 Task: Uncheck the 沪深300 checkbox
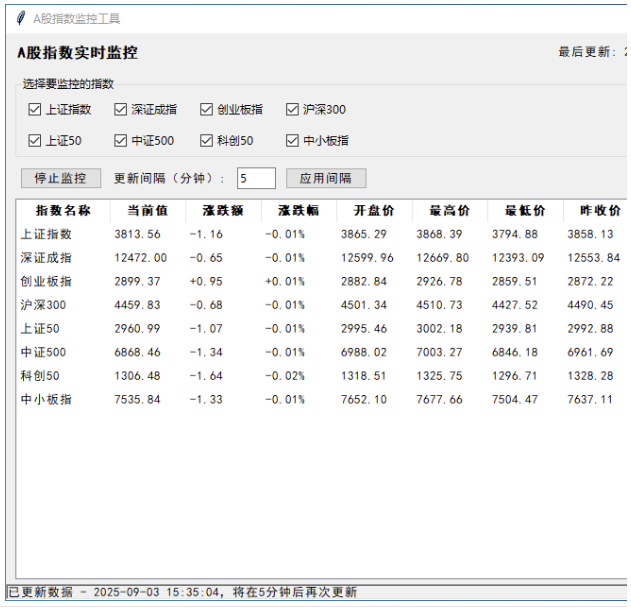(293, 110)
